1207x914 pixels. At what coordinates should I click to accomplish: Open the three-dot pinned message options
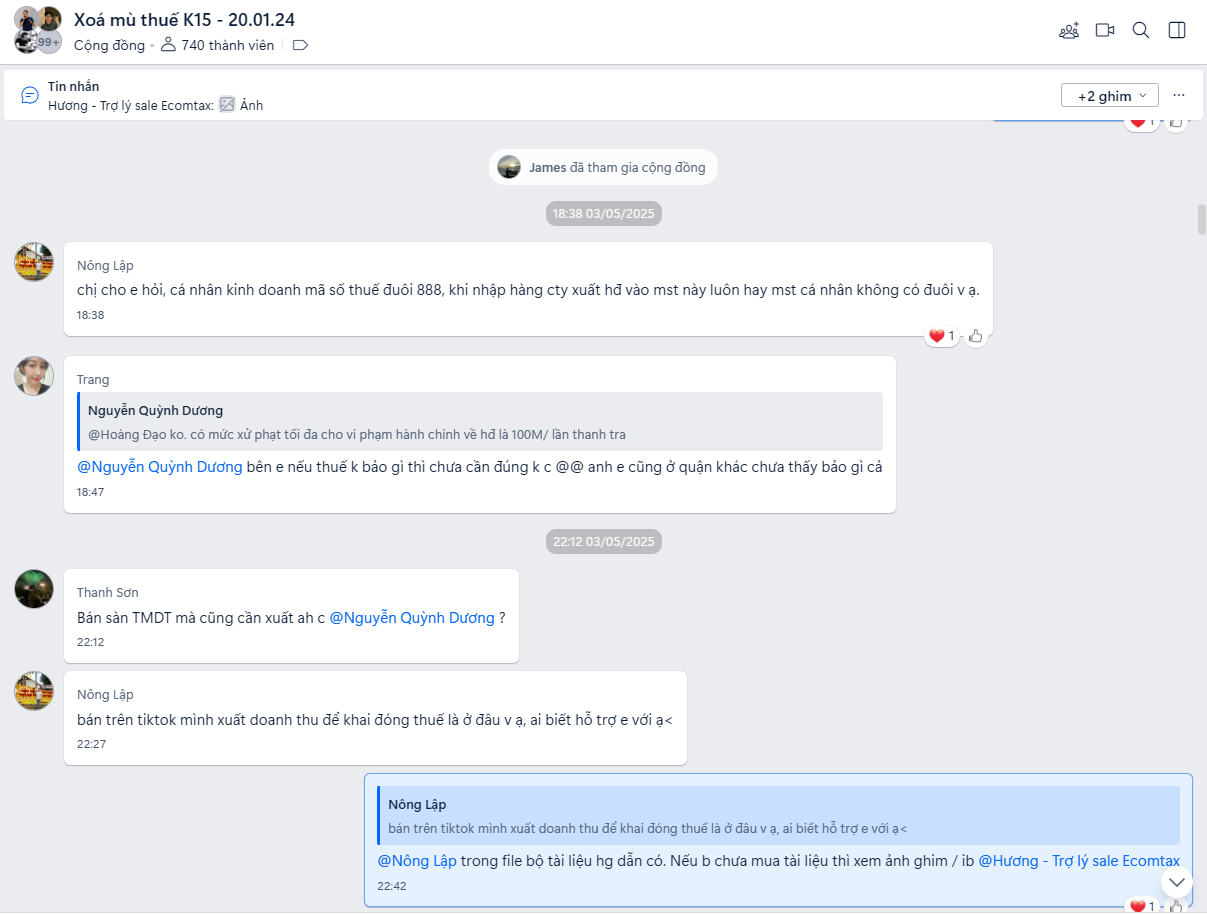tap(1179, 95)
